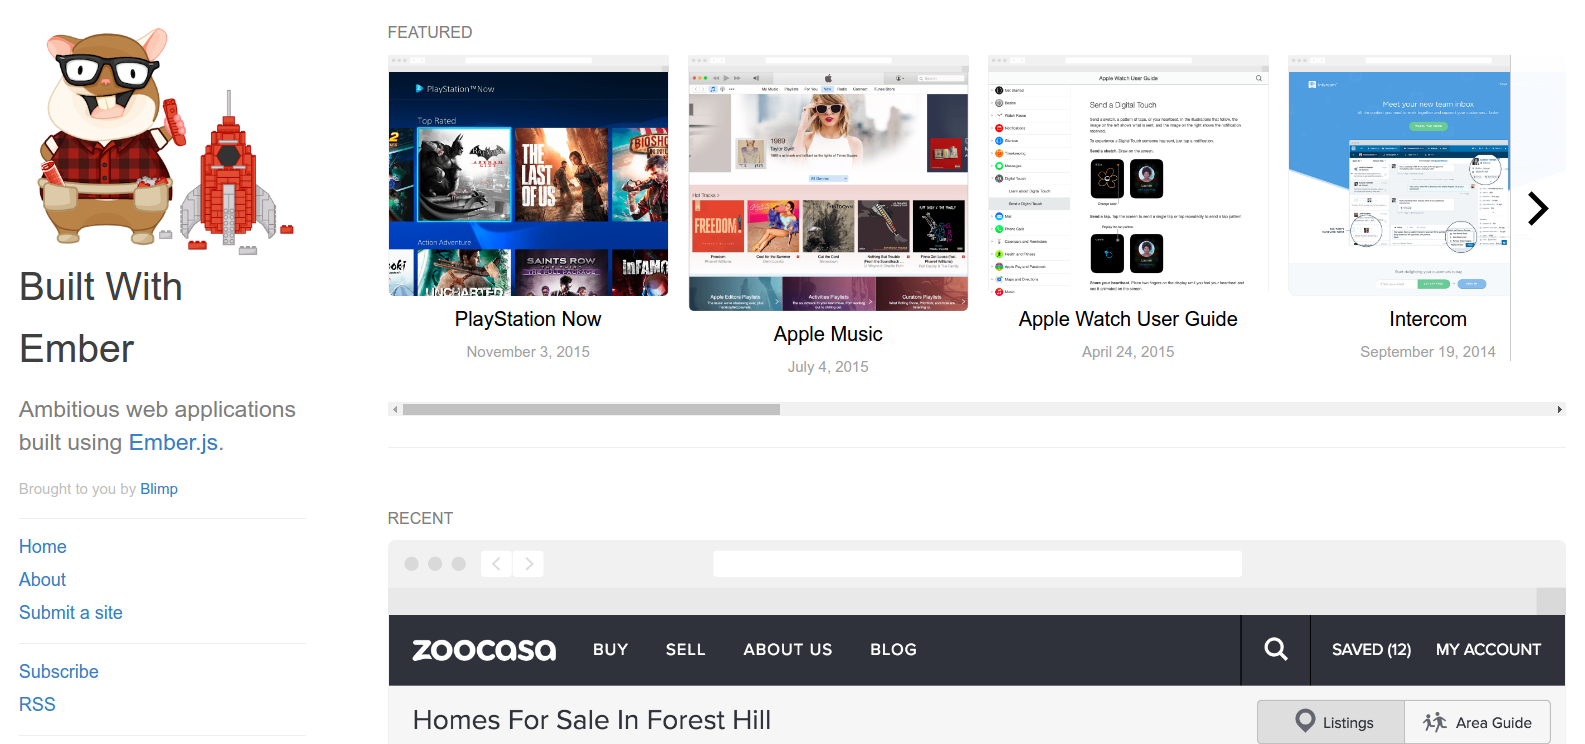The height and width of the screenshot is (744, 1585).
Task: Click the April 24, 2015 date text
Action: 1128,352
